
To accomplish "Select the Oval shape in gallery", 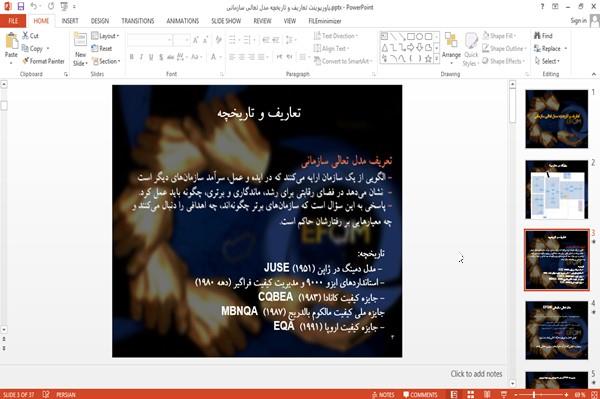I will (x=419, y=37).
